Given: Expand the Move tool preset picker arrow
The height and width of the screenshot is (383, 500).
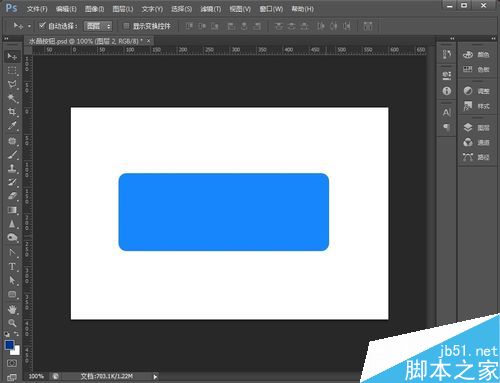Looking at the screenshot, I should tap(29, 26).
